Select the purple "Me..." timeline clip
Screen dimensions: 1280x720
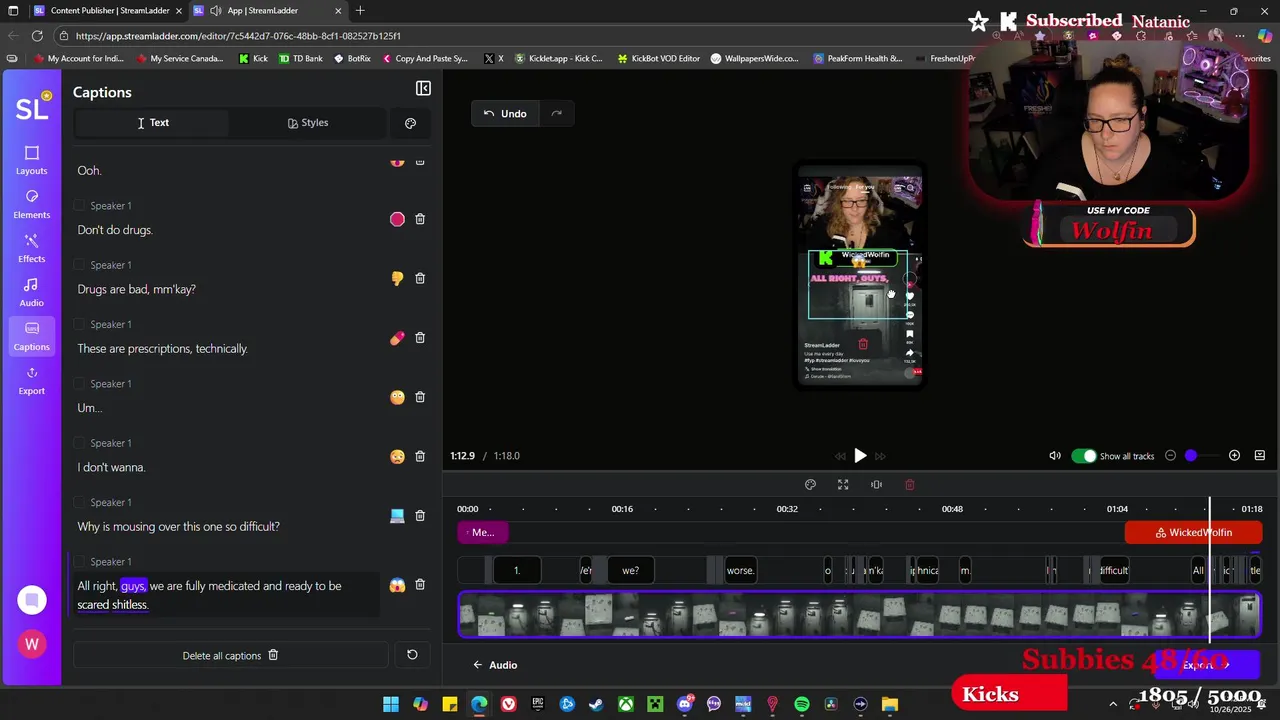tap(483, 533)
